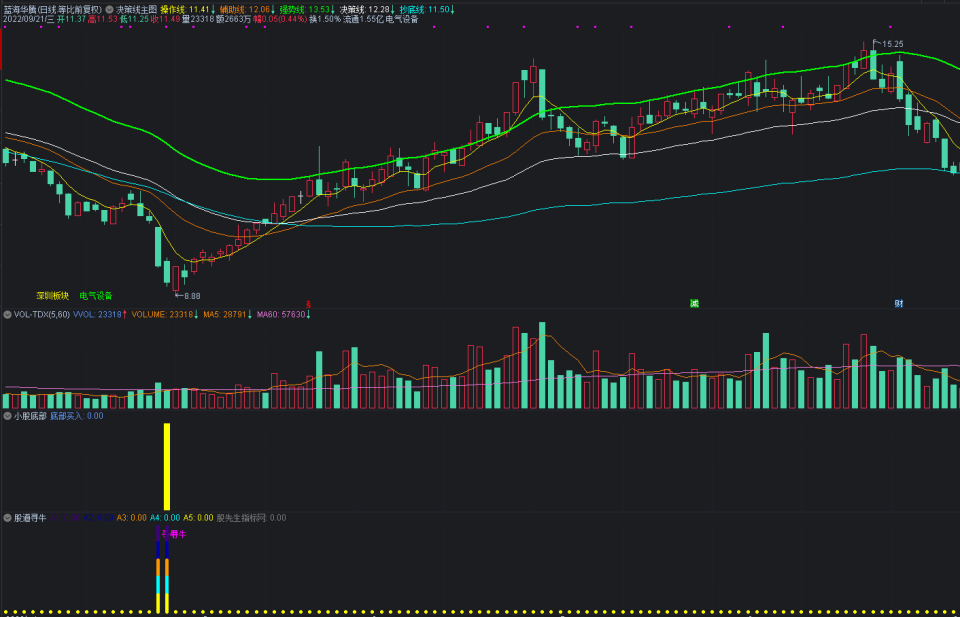
Task: Click the A2 value in 股道寻牛 panel
Action: coord(98,518)
